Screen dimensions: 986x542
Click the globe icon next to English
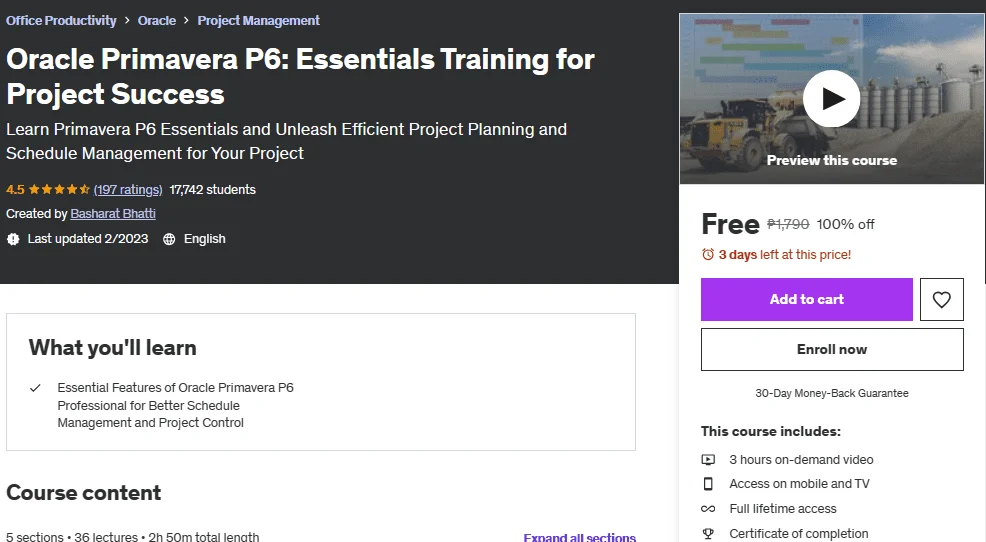(x=169, y=239)
